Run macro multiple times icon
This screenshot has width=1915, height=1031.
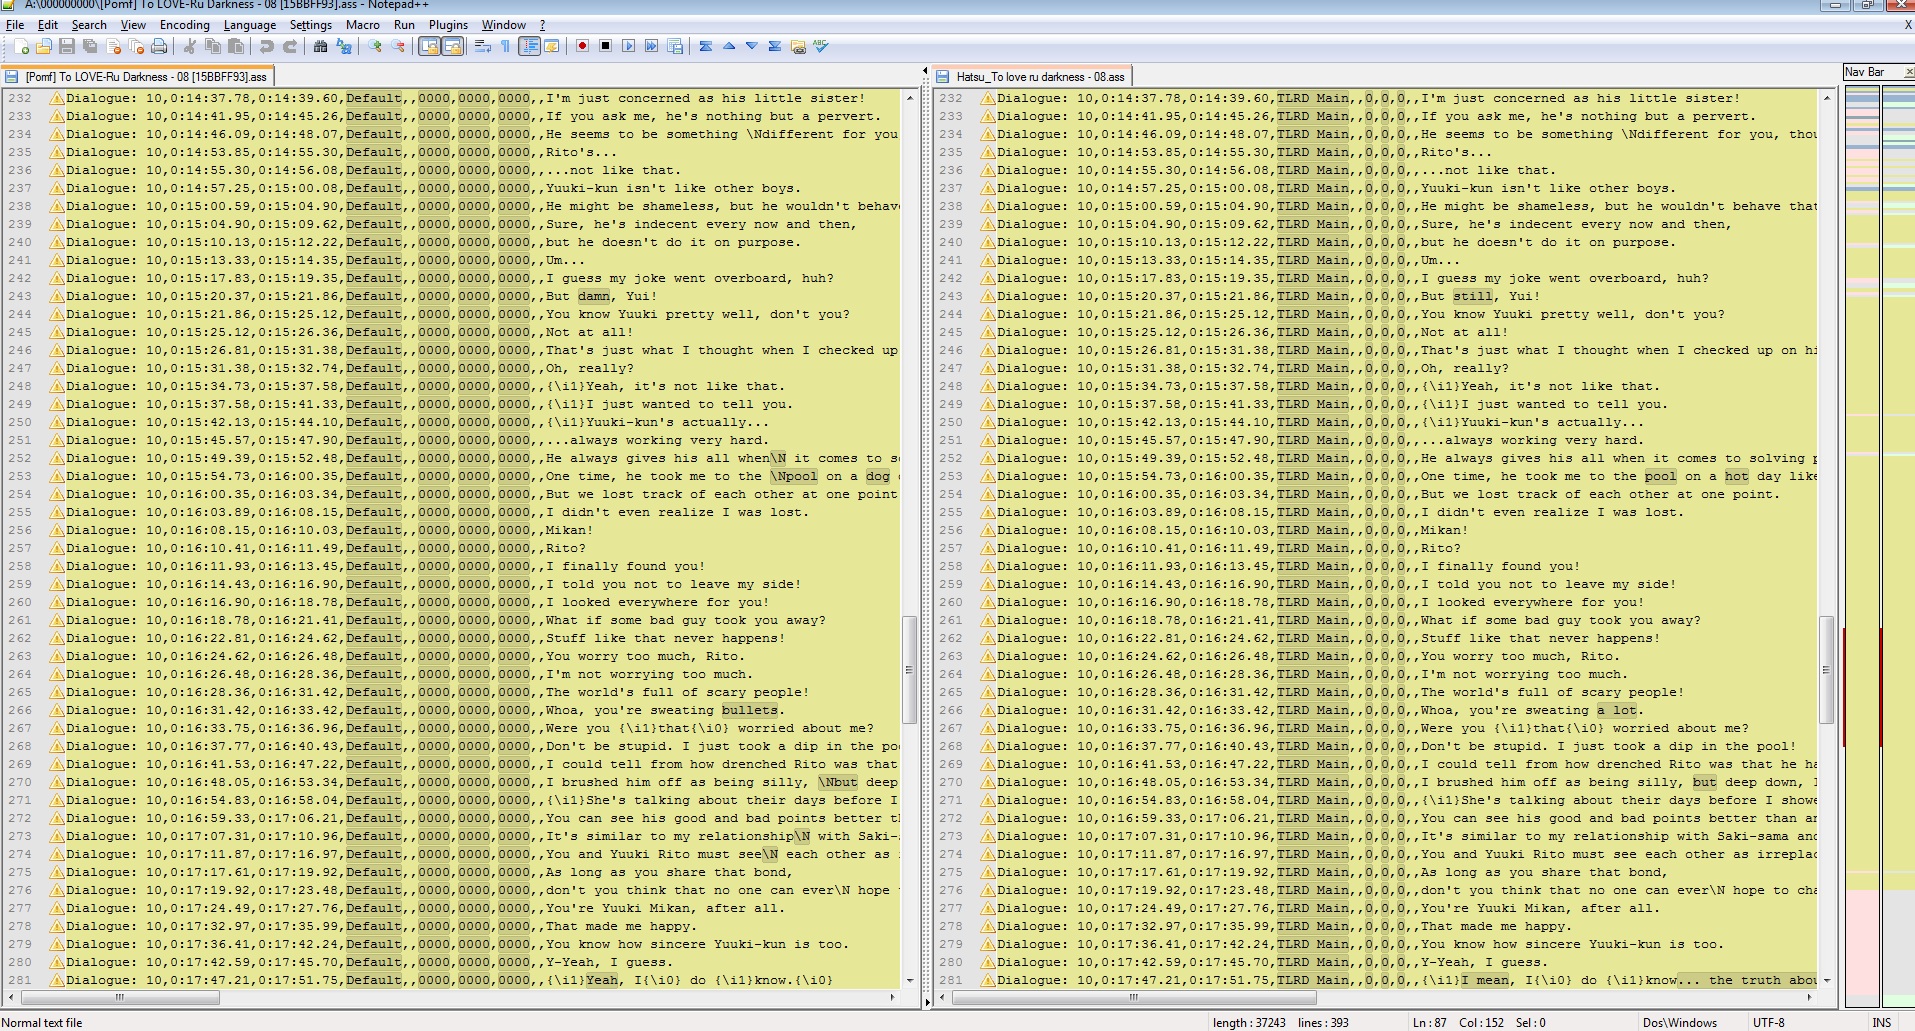pos(651,46)
